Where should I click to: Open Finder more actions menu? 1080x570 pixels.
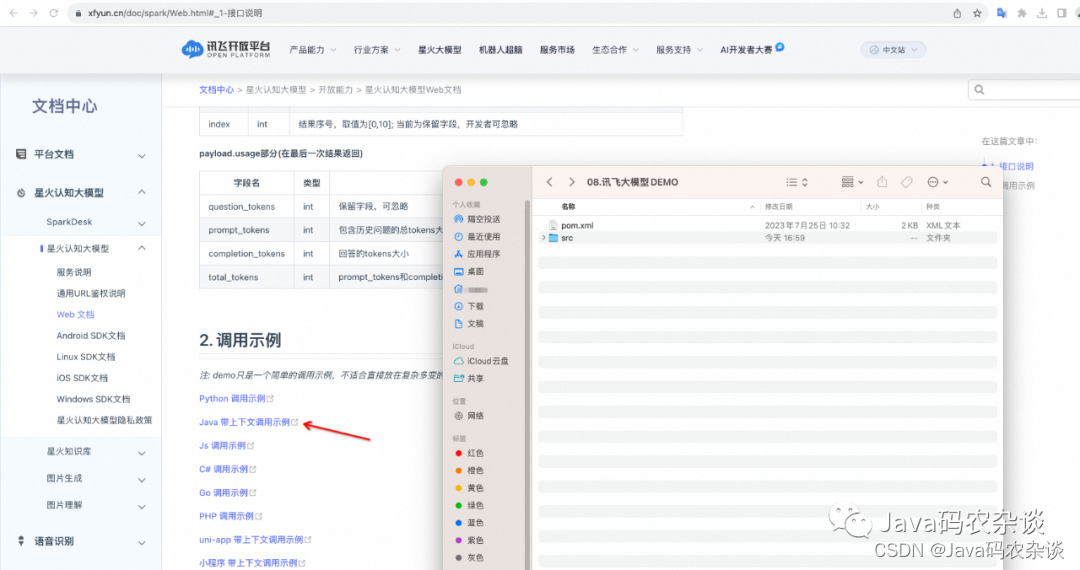[937, 182]
